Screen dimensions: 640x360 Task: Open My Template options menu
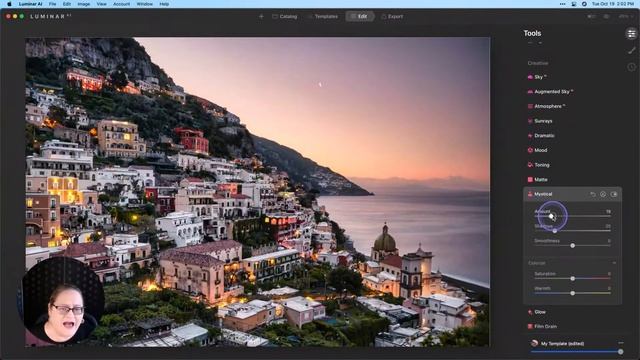[x=621, y=343]
